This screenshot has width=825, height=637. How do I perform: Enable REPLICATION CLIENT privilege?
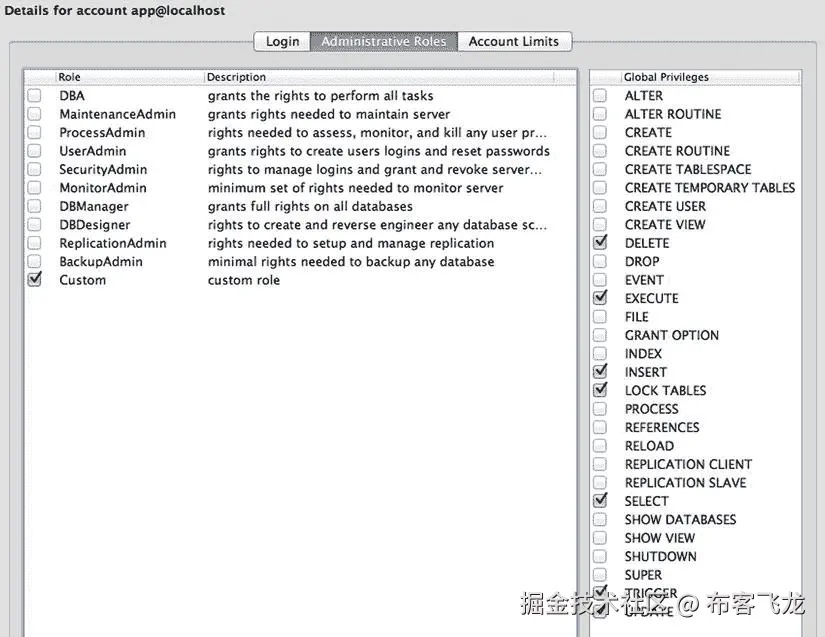tap(600, 464)
